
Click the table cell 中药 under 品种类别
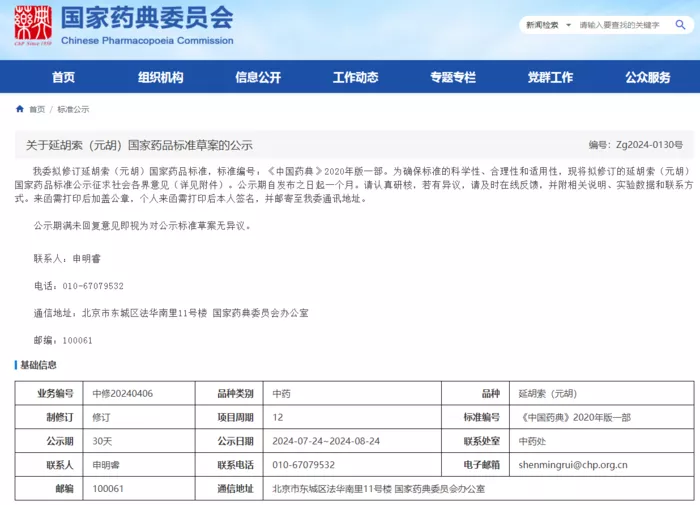(352, 393)
